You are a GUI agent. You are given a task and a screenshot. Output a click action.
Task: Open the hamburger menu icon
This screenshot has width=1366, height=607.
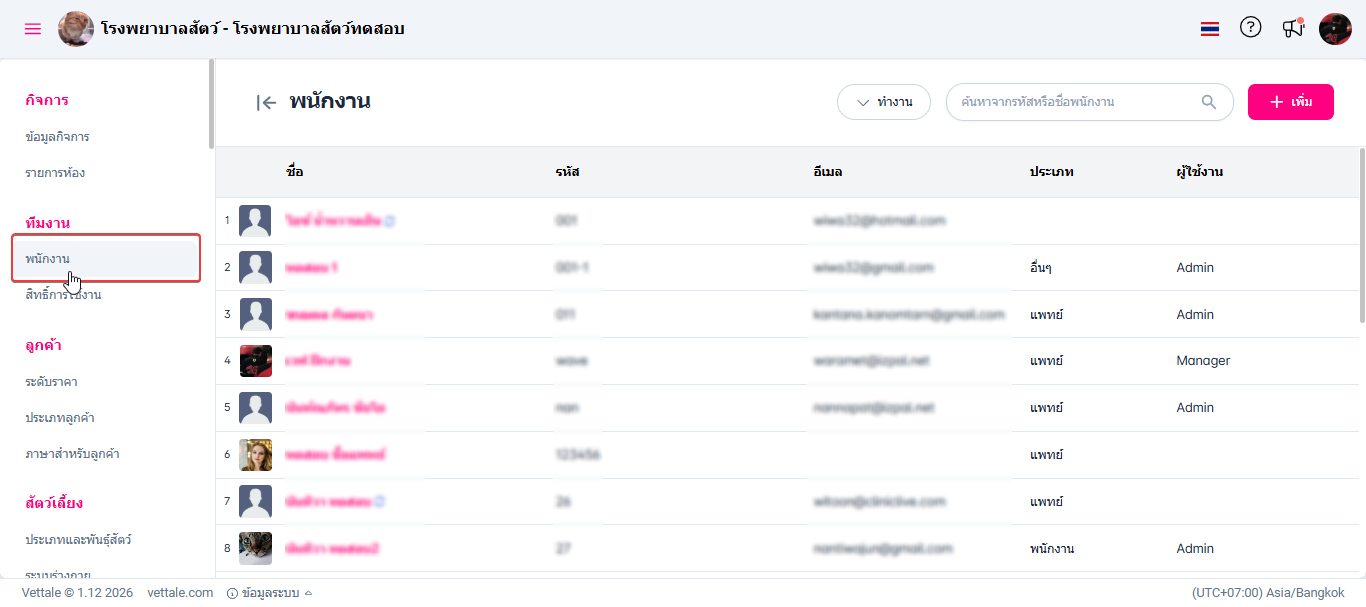[33, 29]
